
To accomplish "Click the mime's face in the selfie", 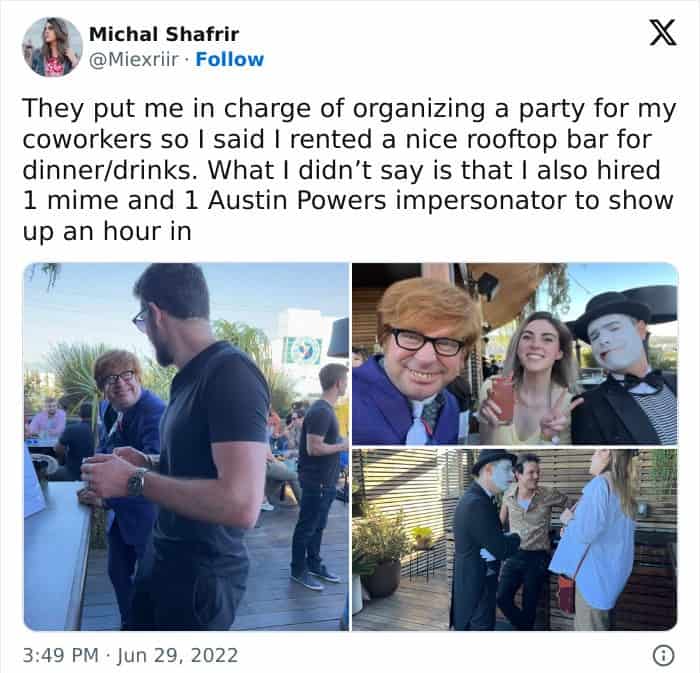I will pyautogui.click(x=612, y=341).
